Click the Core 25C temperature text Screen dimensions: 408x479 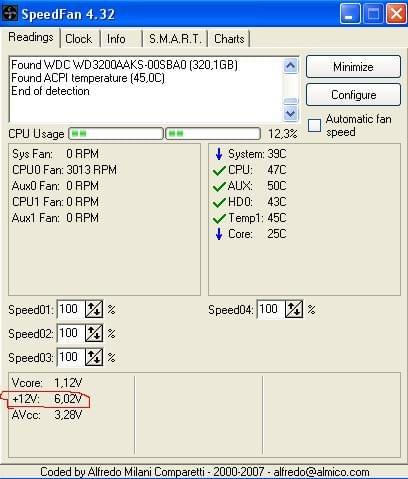click(x=257, y=234)
